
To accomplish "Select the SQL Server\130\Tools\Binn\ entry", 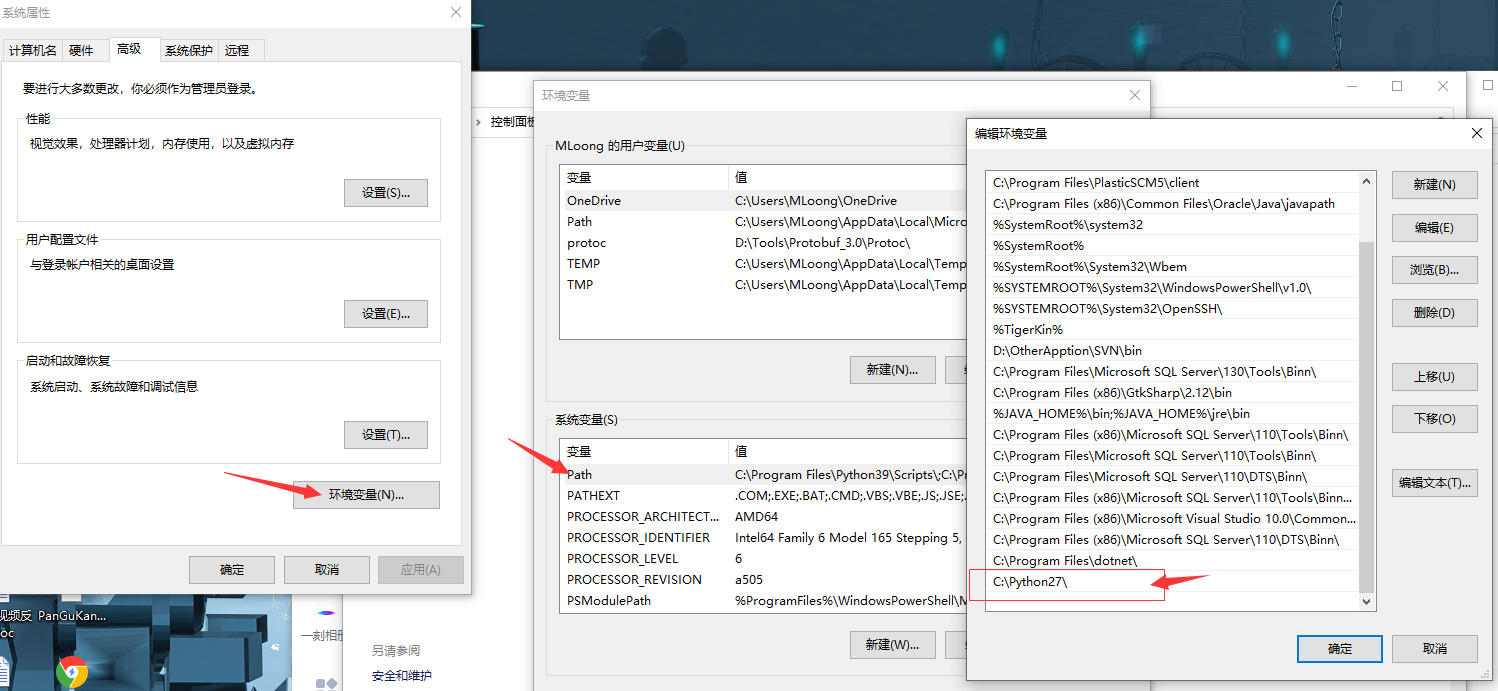I will click(1172, 372).
